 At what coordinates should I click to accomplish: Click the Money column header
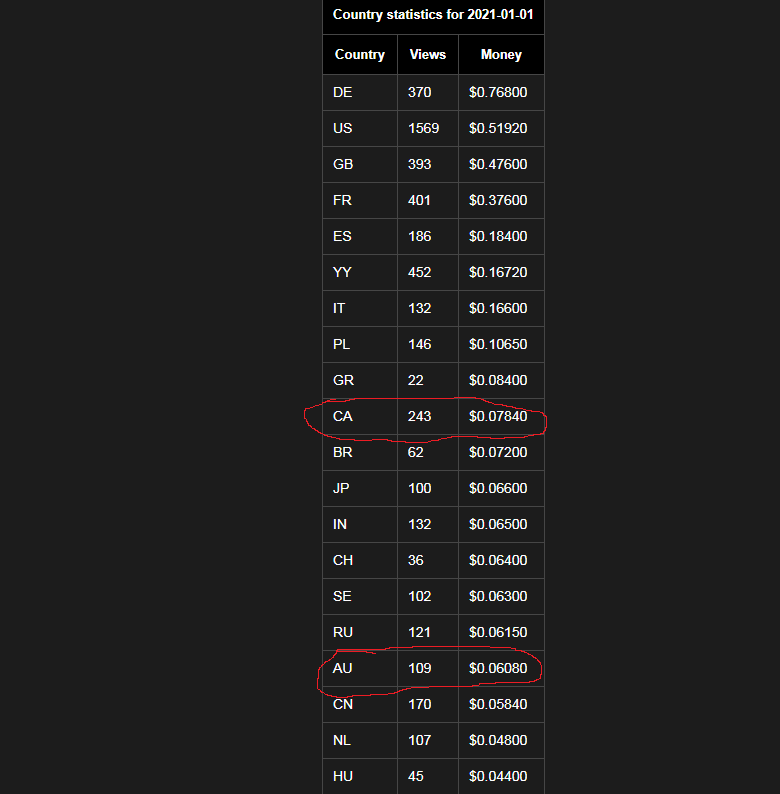(501, 55)
